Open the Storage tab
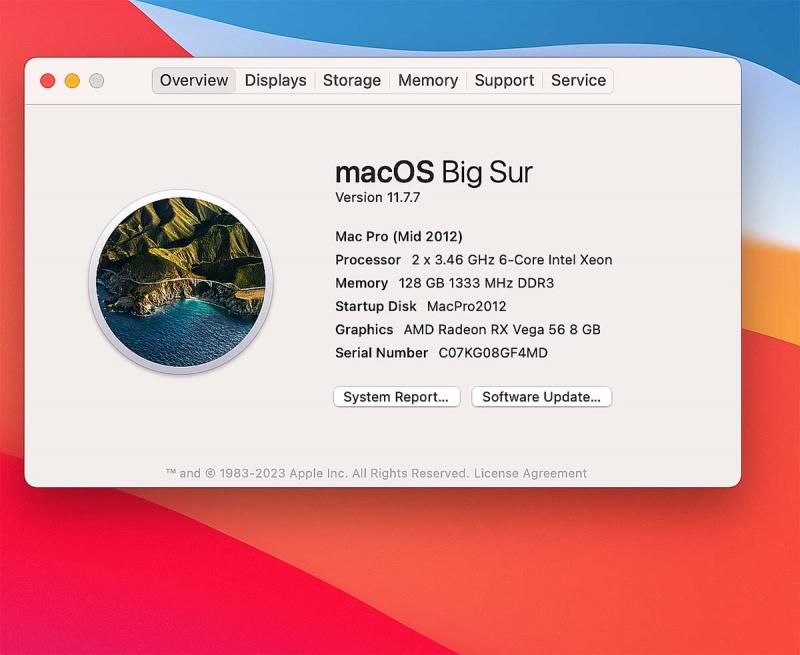This screenshot has height=655, width=800. [x=352, y=81]
